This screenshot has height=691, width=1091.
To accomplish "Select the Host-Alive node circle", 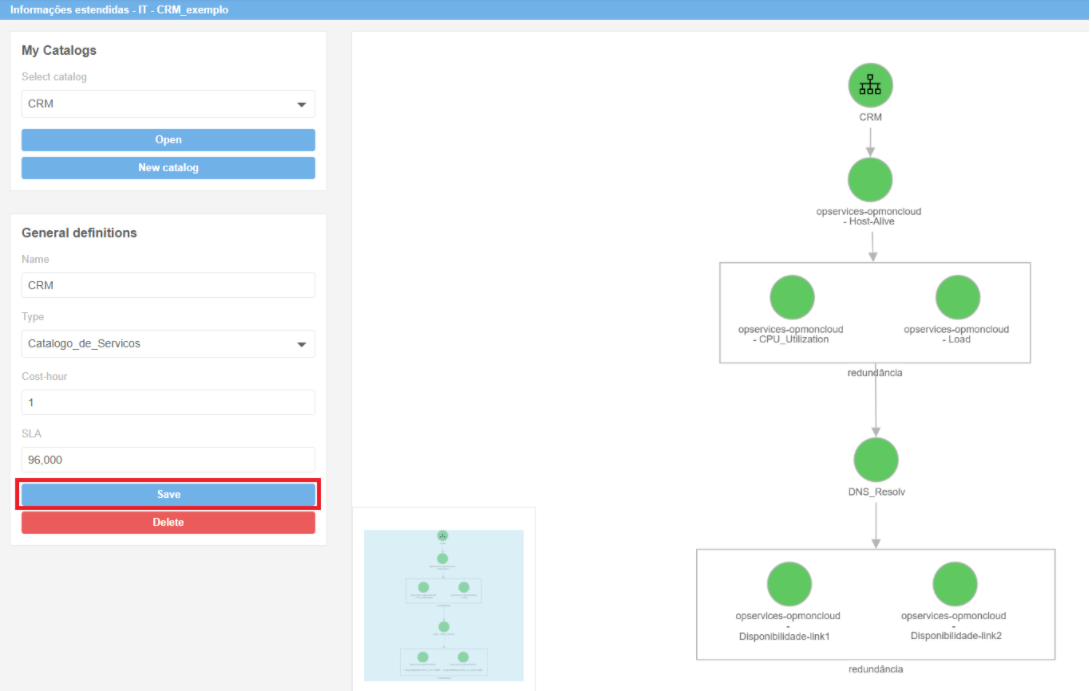I will [870, 180].
